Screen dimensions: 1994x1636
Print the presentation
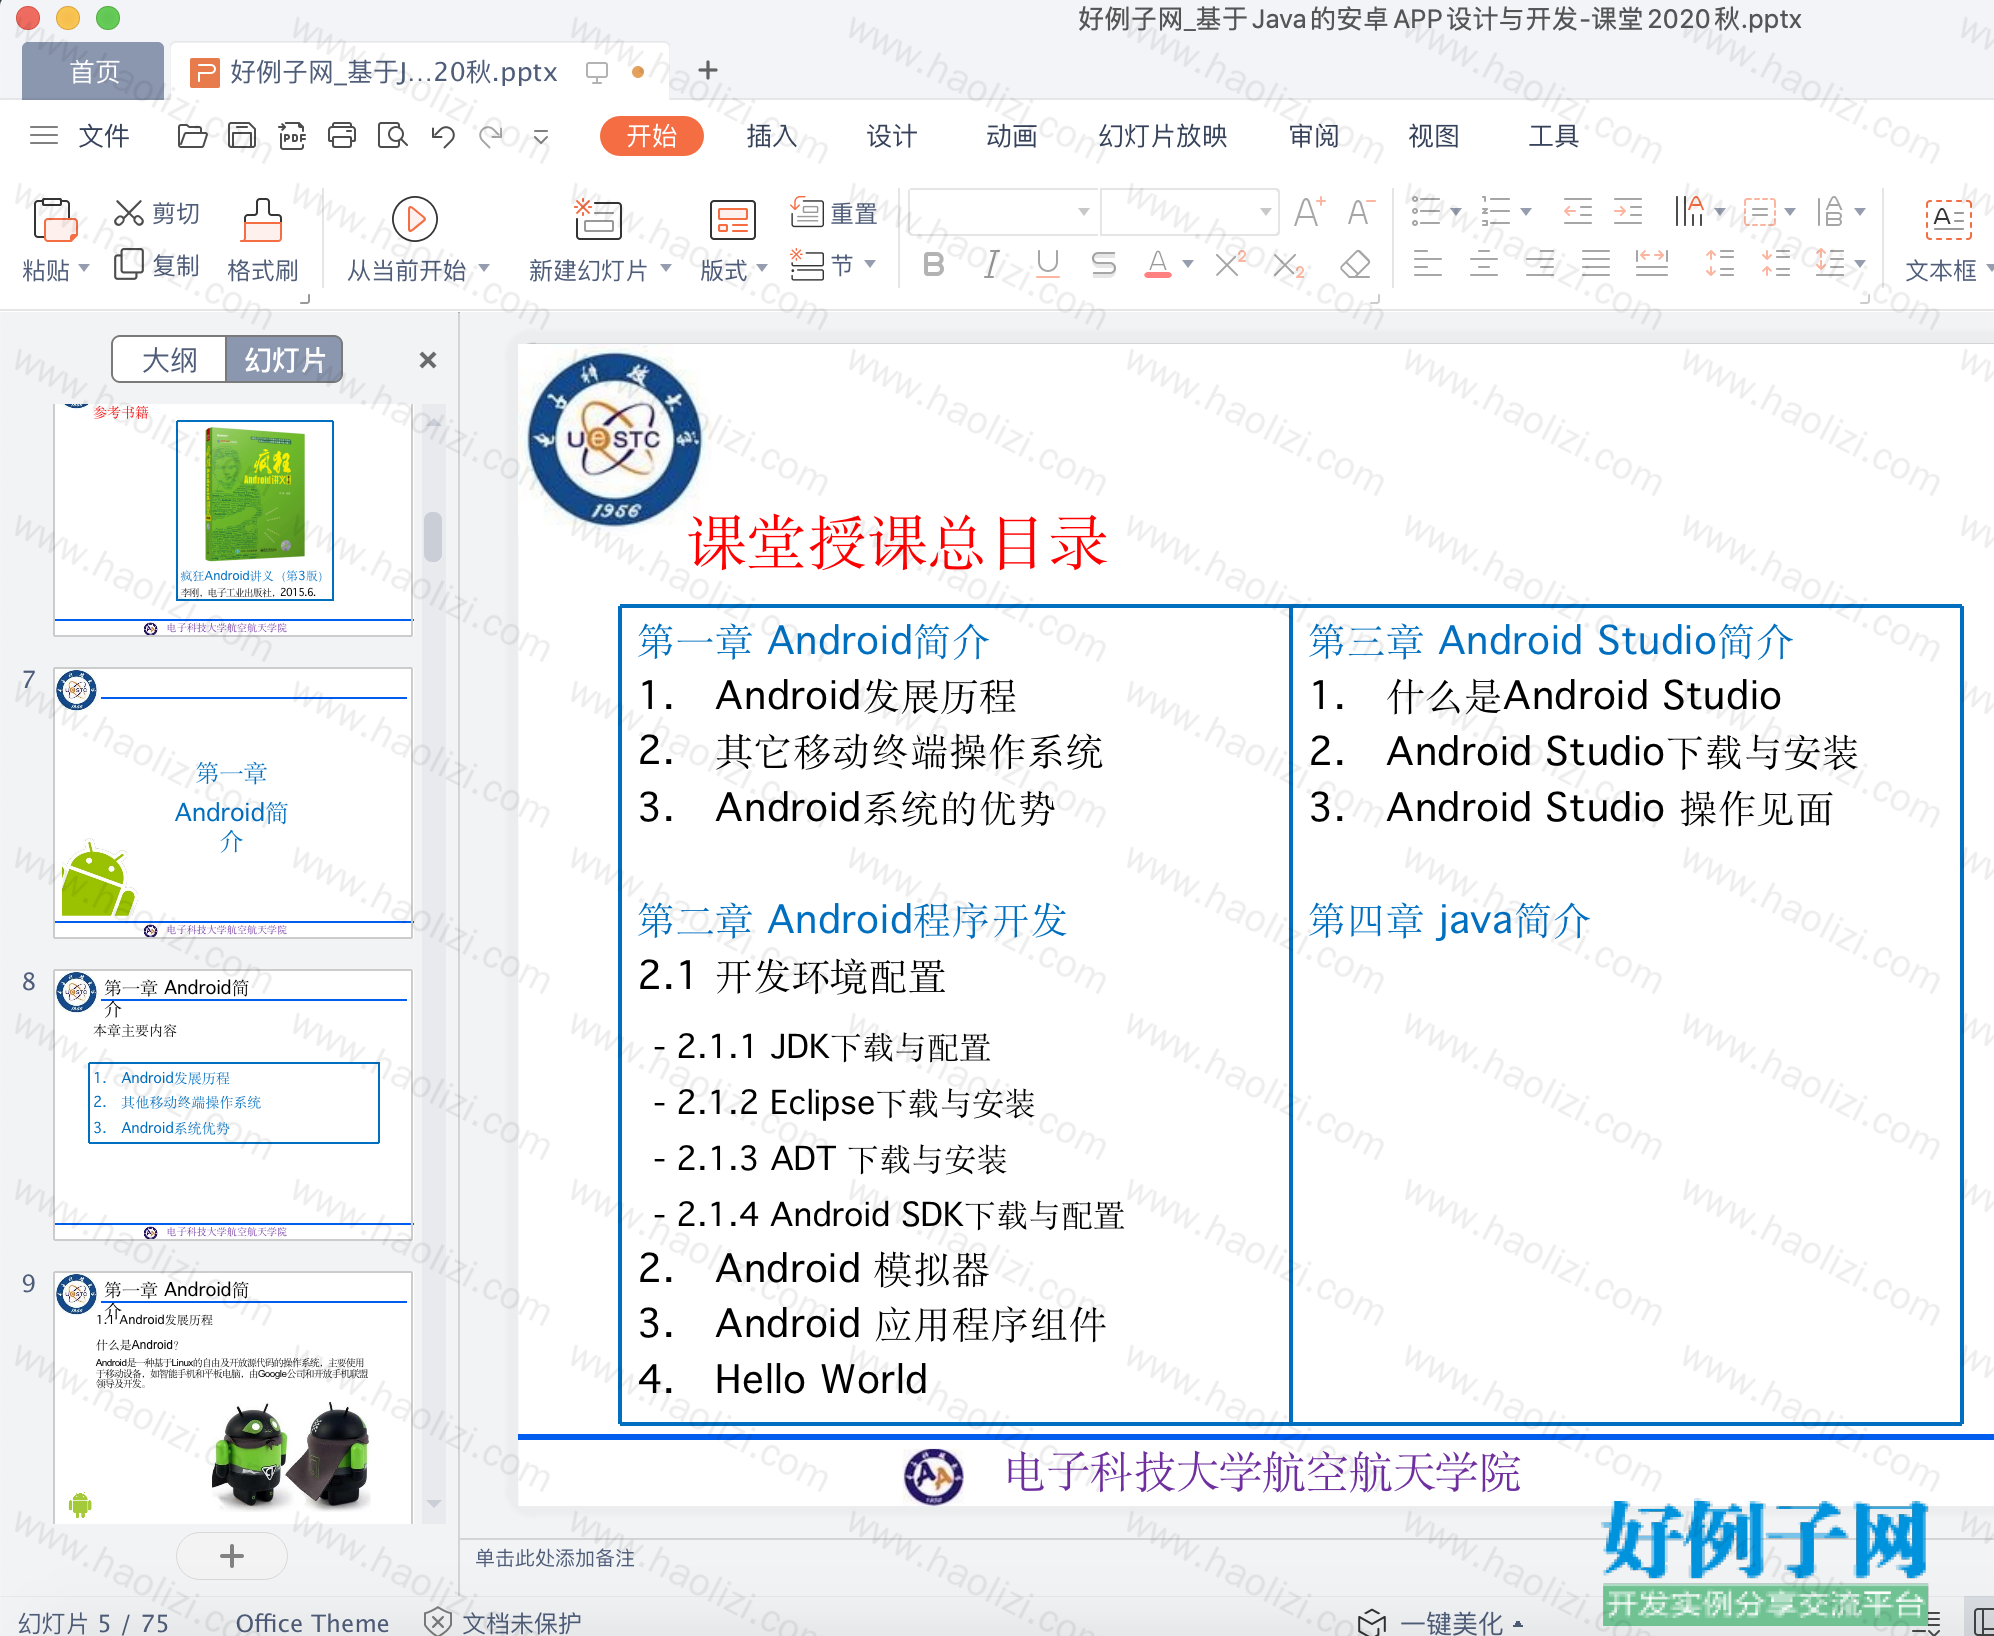(x=342, y=136)
